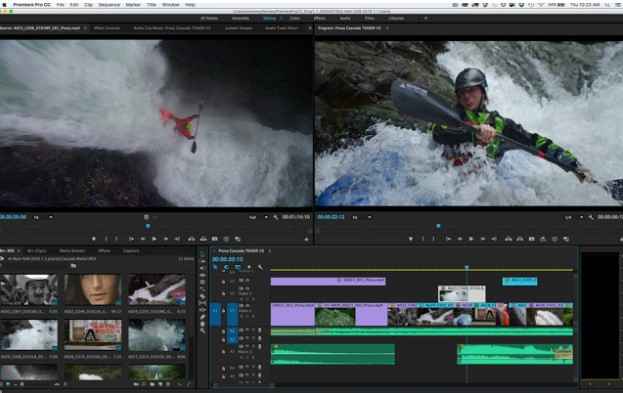Click Overwrite in the Source monitor
Screen dimensions: 623x393
(x=203, y=239)
